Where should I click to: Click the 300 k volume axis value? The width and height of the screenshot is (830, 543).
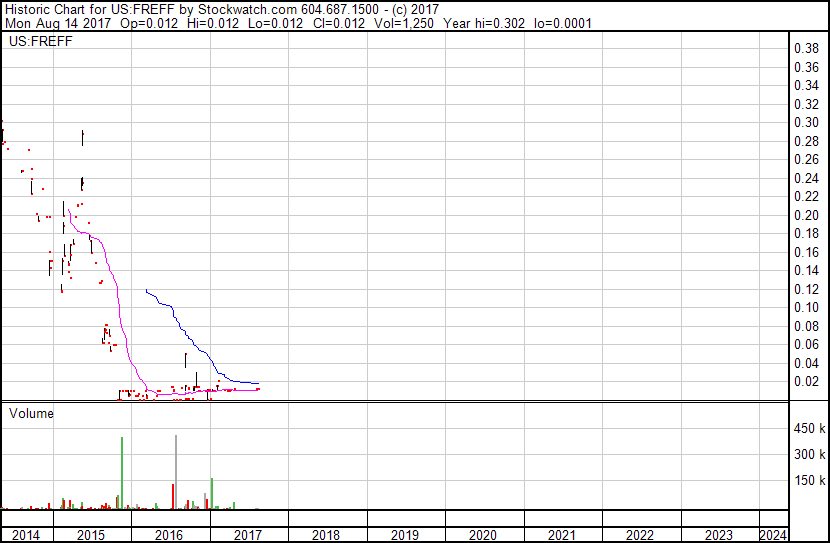[x=809, y=454]
